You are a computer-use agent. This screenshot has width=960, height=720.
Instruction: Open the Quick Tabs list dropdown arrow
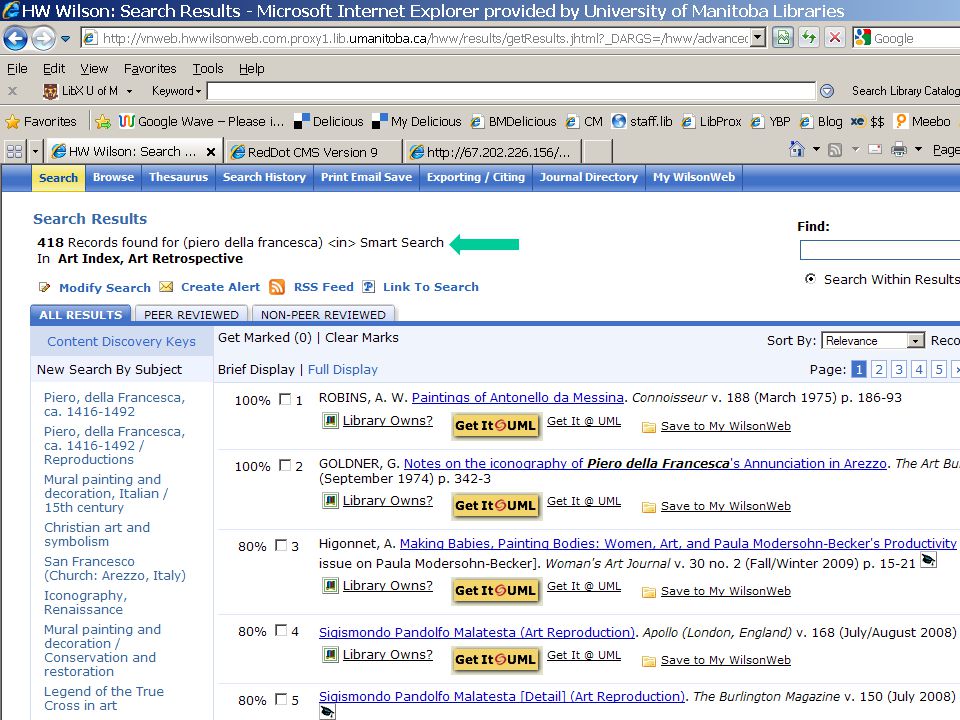[x=36, y=151]
